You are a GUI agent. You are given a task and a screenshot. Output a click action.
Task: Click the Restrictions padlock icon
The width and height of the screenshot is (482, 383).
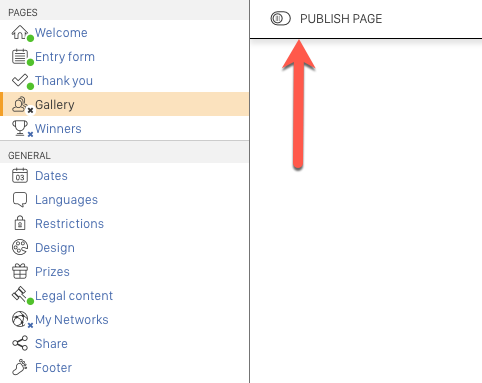click(20, 223)
